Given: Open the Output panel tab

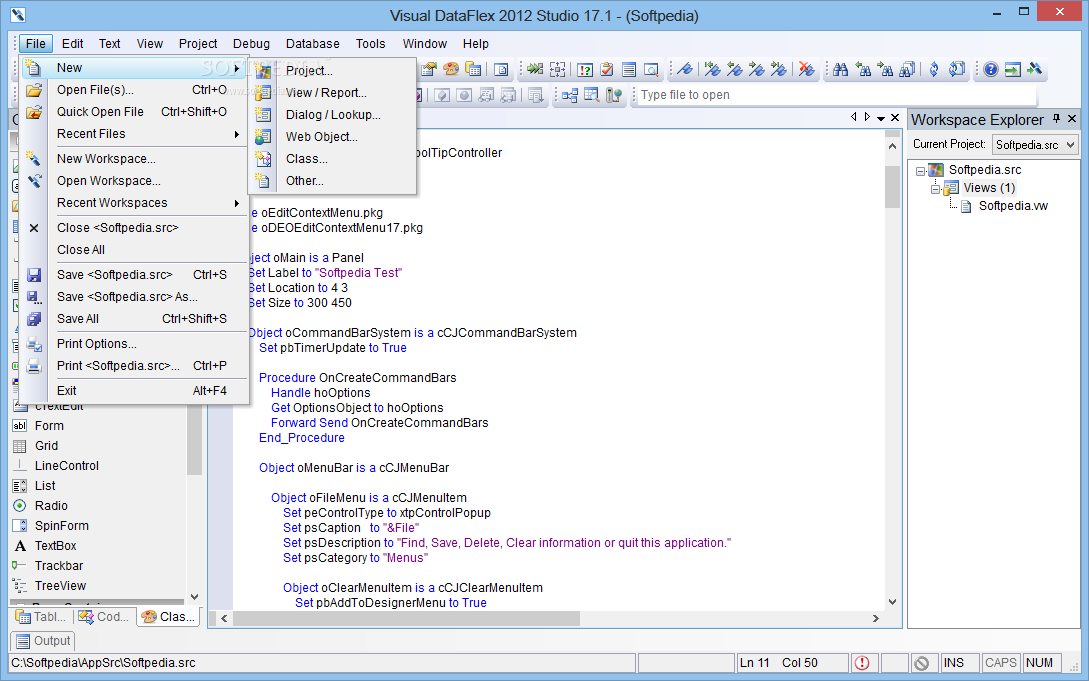Looking at the screenshot, I should click(x=43, y=641).
